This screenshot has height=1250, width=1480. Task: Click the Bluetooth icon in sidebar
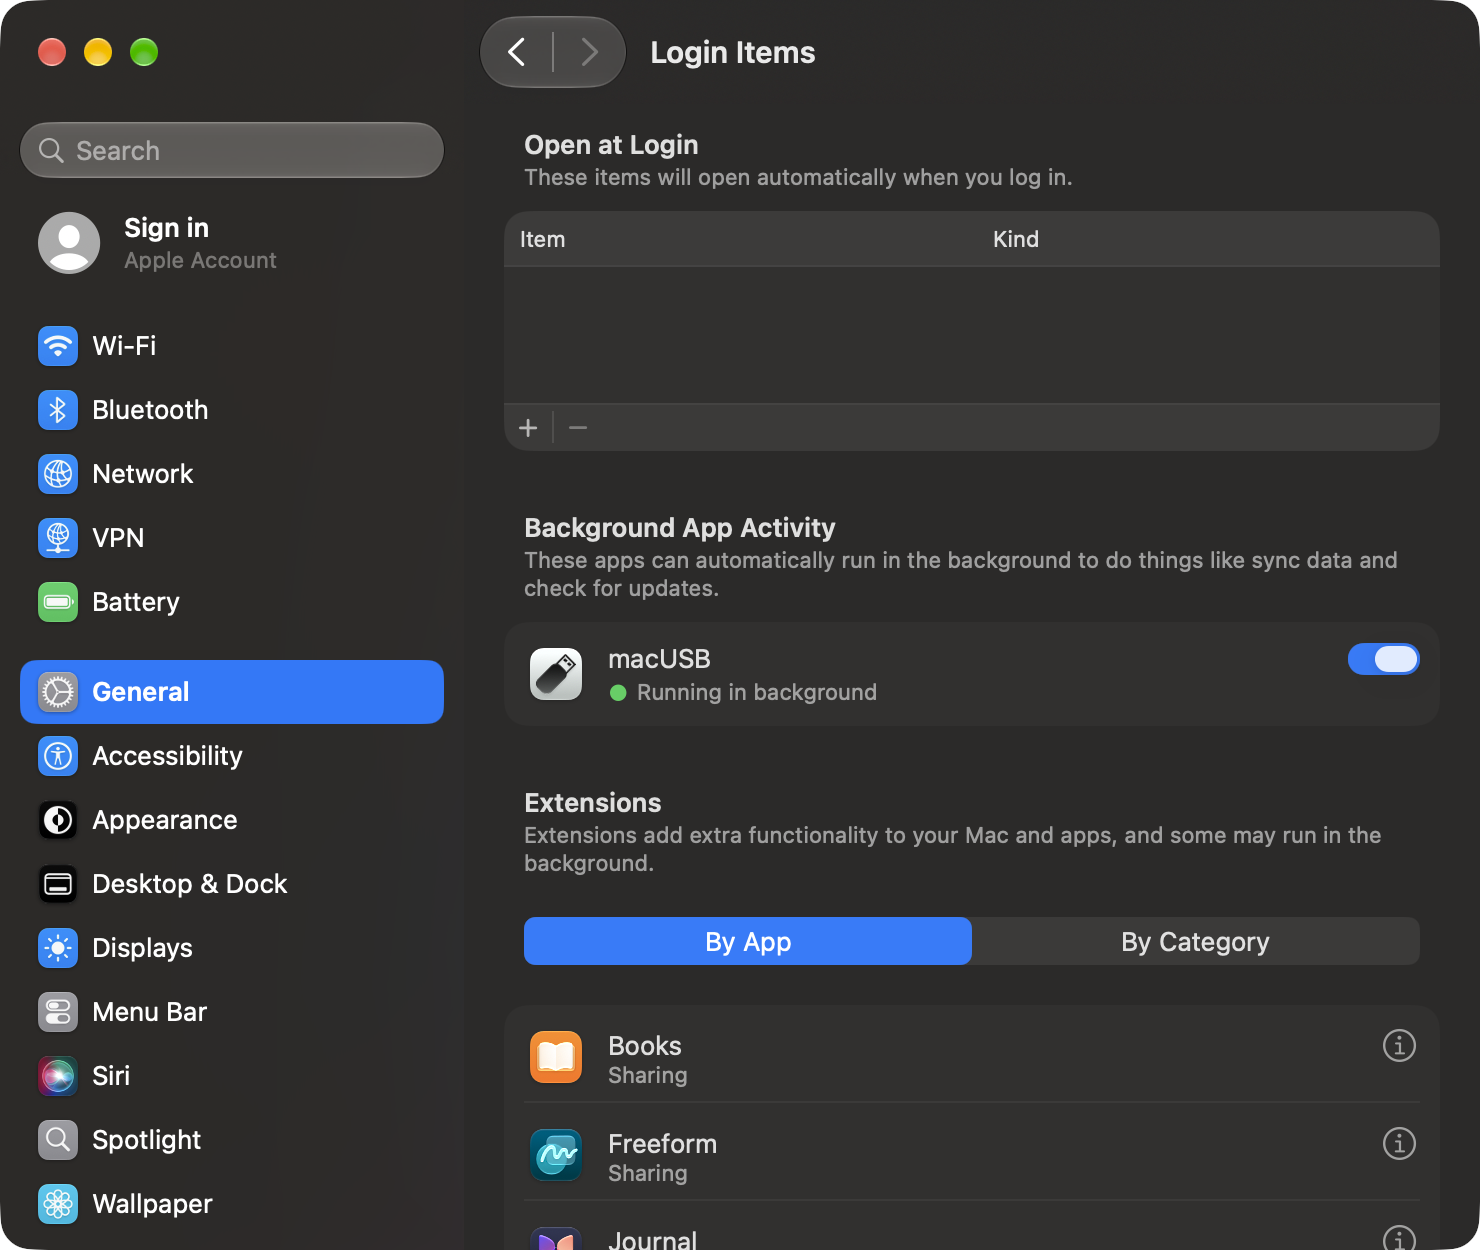58,410
